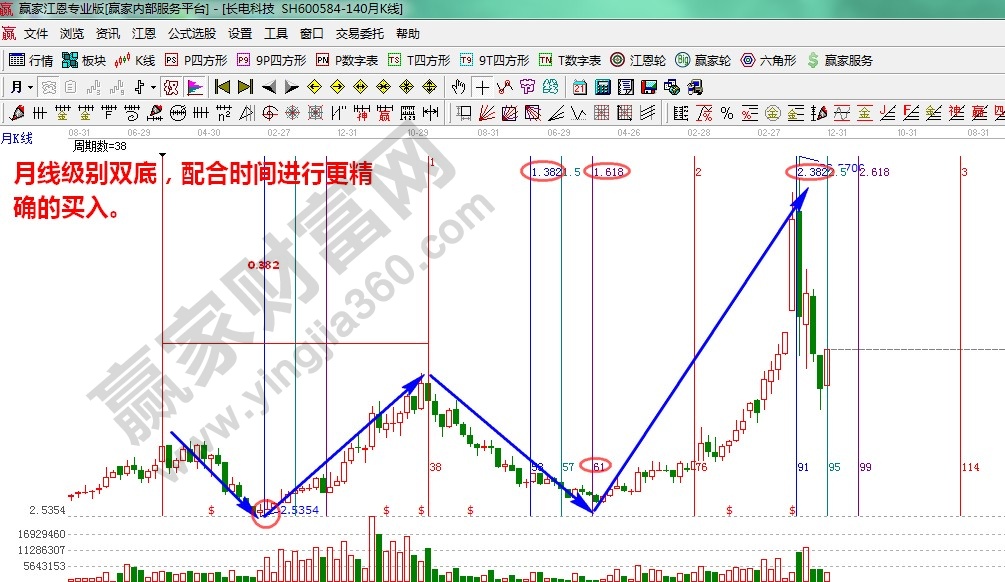Select the T数字表 number table tool
The height and width of the screenshot is (582, 1005).
click(572, 59)
